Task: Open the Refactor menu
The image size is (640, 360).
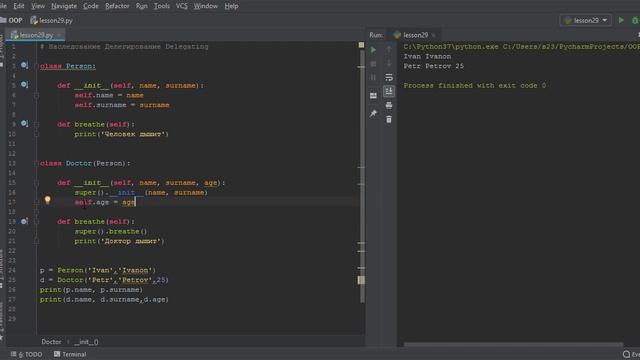Action: click(117, 6)
